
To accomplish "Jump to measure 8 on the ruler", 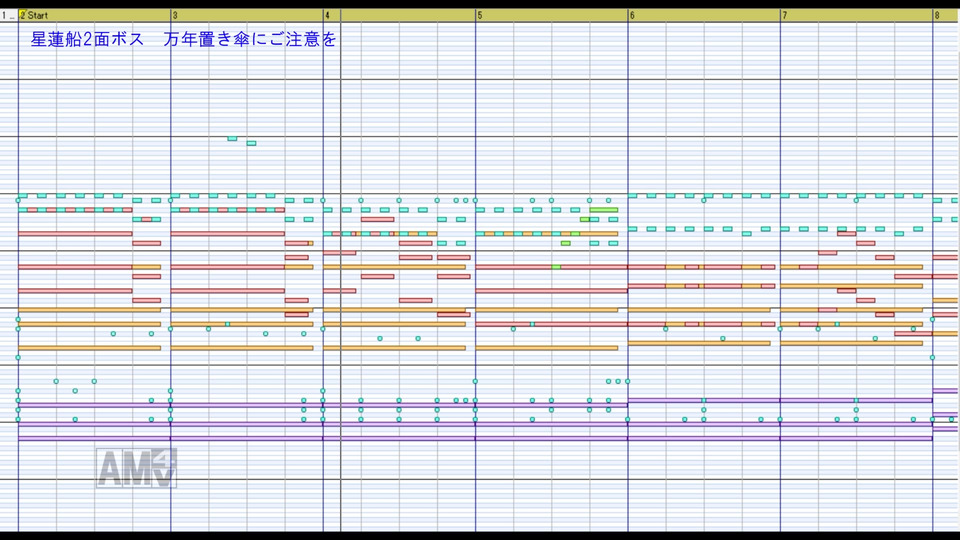I will click(937, 15).
